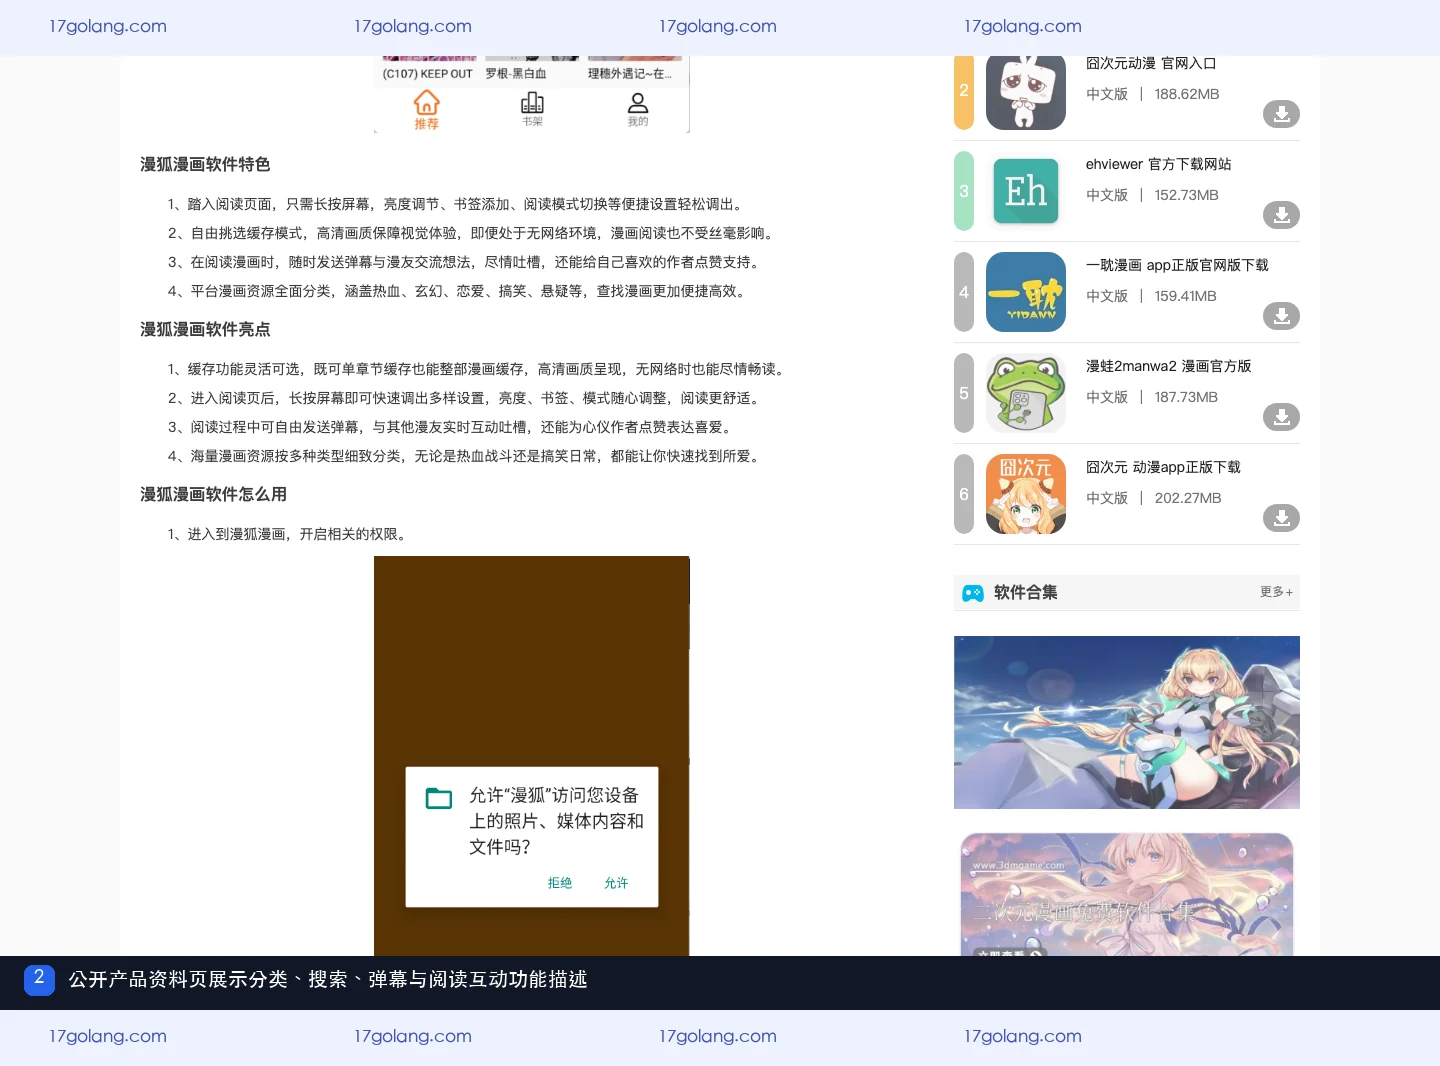Viewport: 1440px width, 1066px height.
Task: Click step 1、进入到漫狐漫画，开启相关的权限
Action: point(289,534)
